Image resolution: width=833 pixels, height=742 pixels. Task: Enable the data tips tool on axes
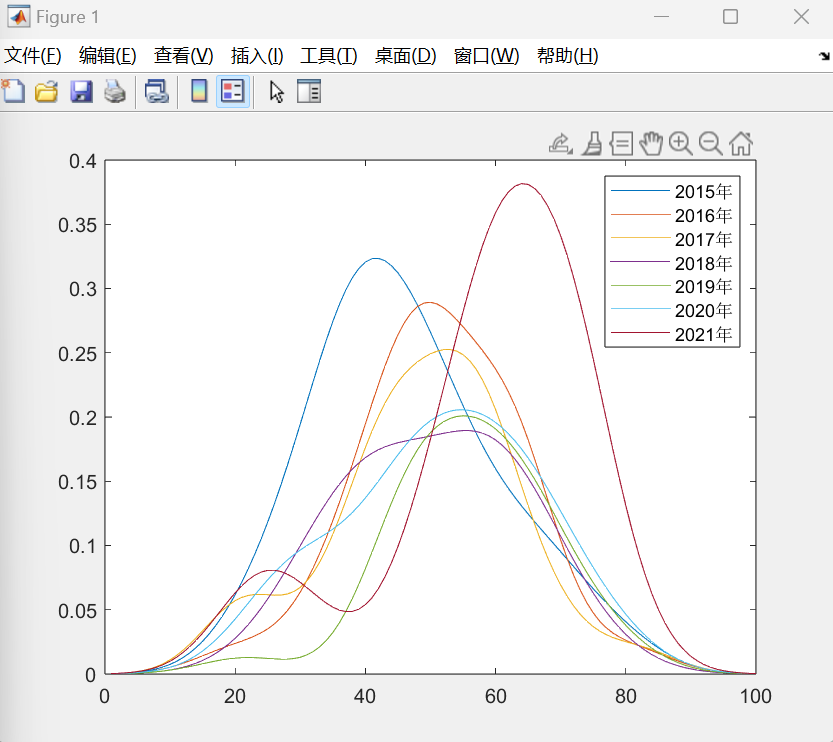(x=621, y=143)
